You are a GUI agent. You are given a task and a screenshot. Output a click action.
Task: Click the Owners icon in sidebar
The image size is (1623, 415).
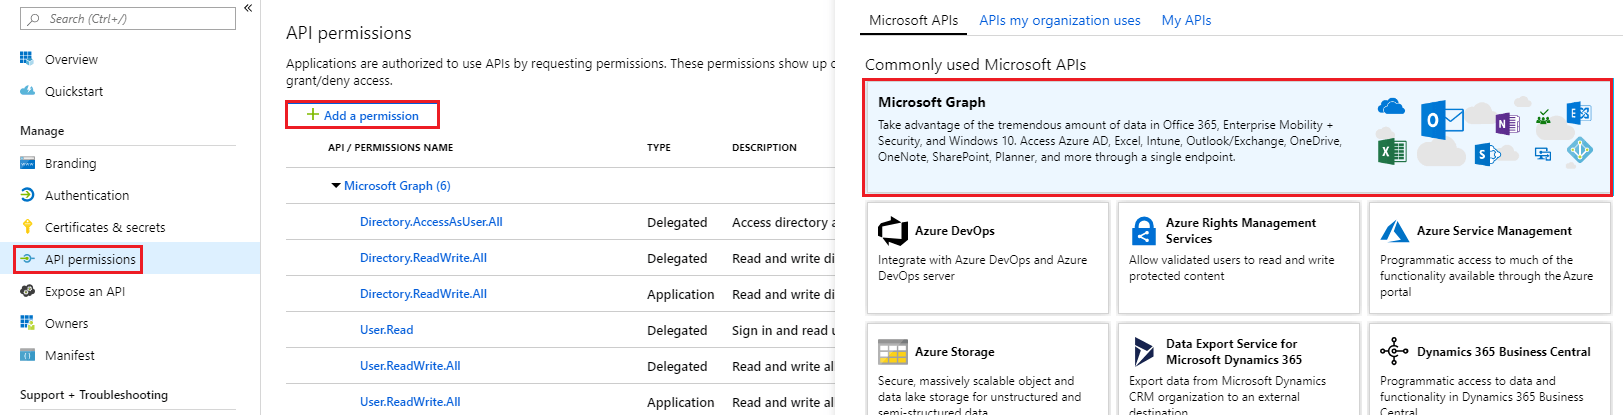click(27, 323)
